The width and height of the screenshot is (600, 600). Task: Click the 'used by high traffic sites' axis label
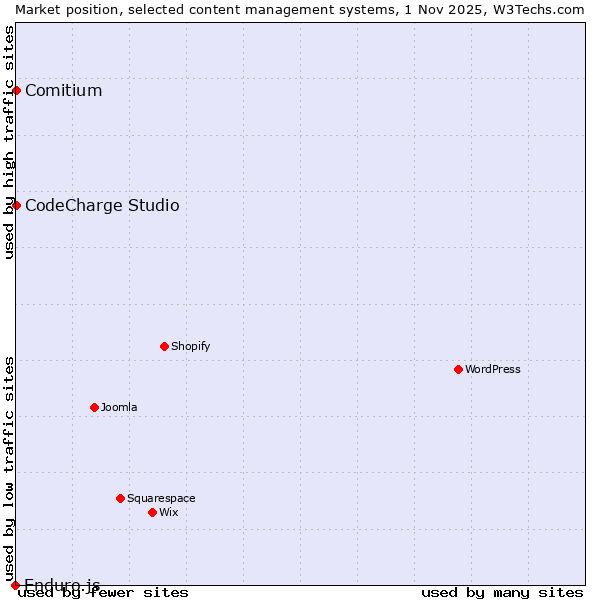(9, 142)
